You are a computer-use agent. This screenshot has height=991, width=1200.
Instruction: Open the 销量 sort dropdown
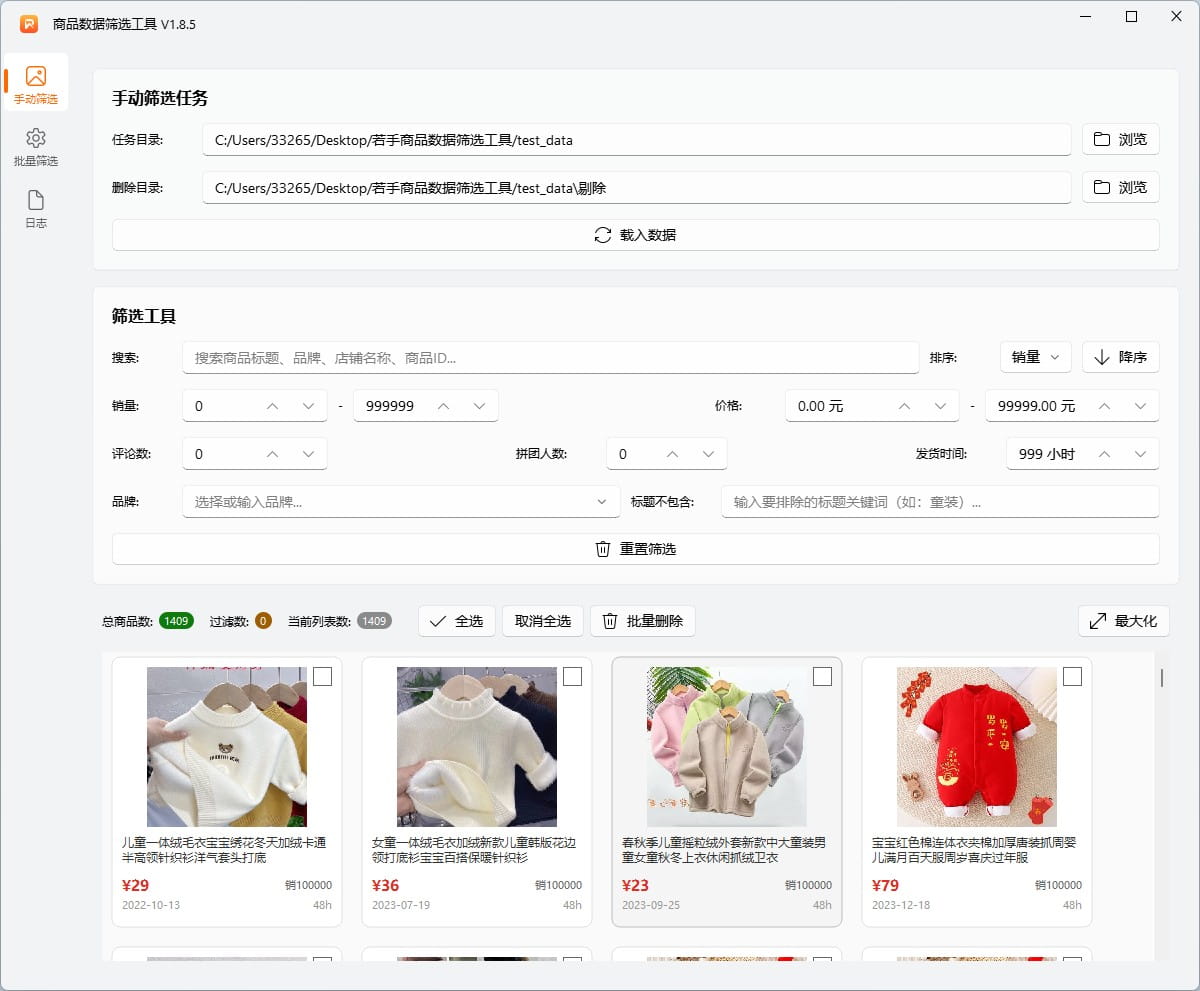(1035, 357)
